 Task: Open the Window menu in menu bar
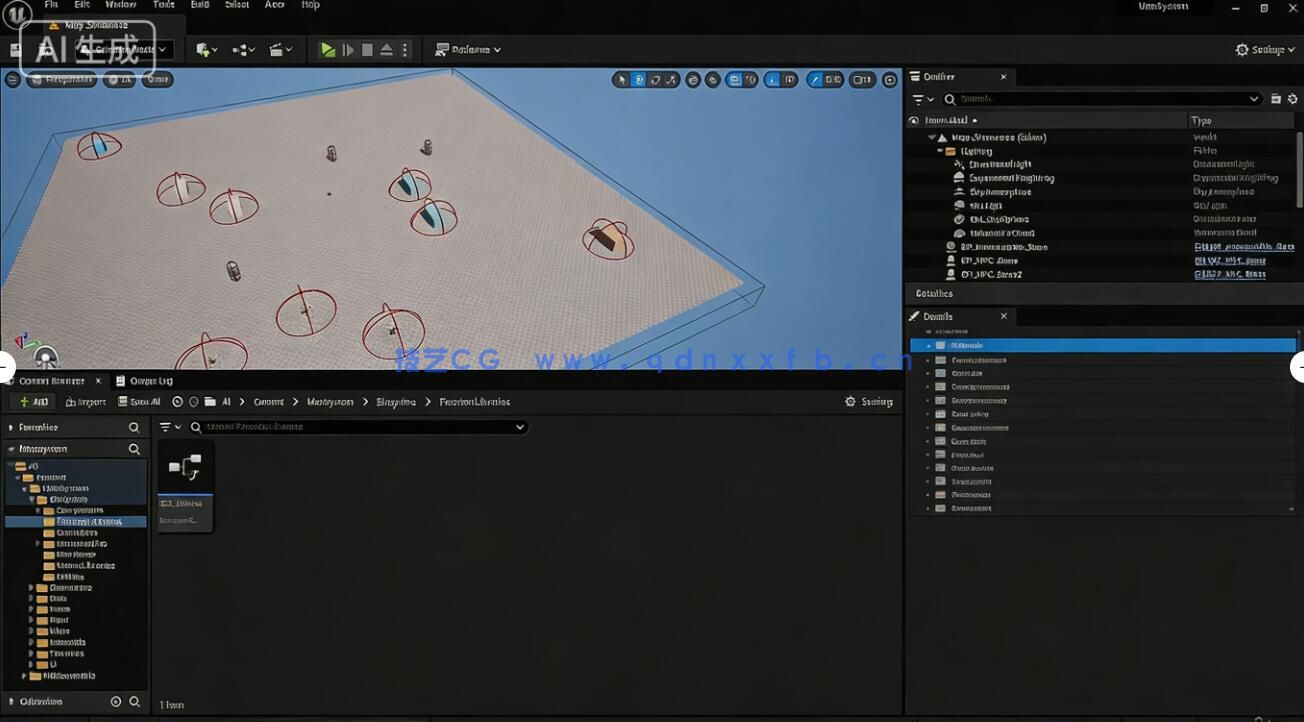click(x=121, y=5)
